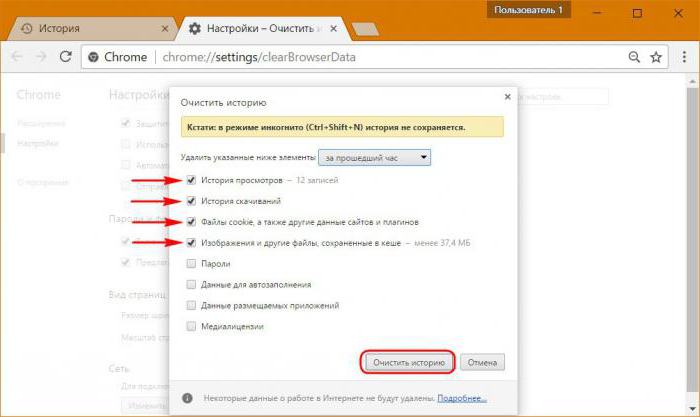The image size is (700, 417).
Task: Click the 'менее 37,4 МБ' text
Action: (442, 243)
